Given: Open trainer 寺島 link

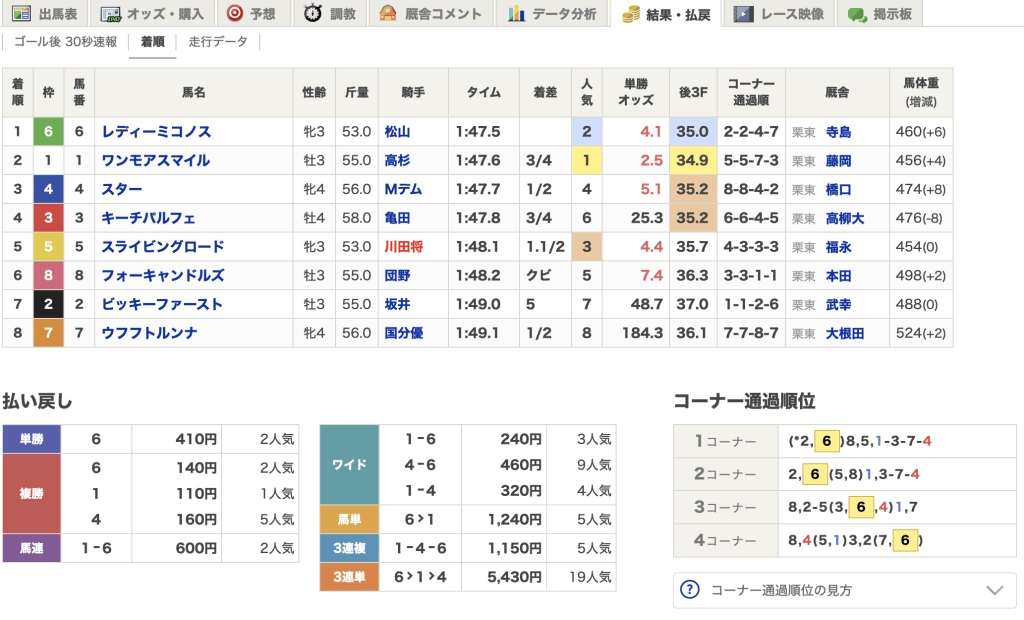Looking at the screenshot, I should (x=839, y=132).
